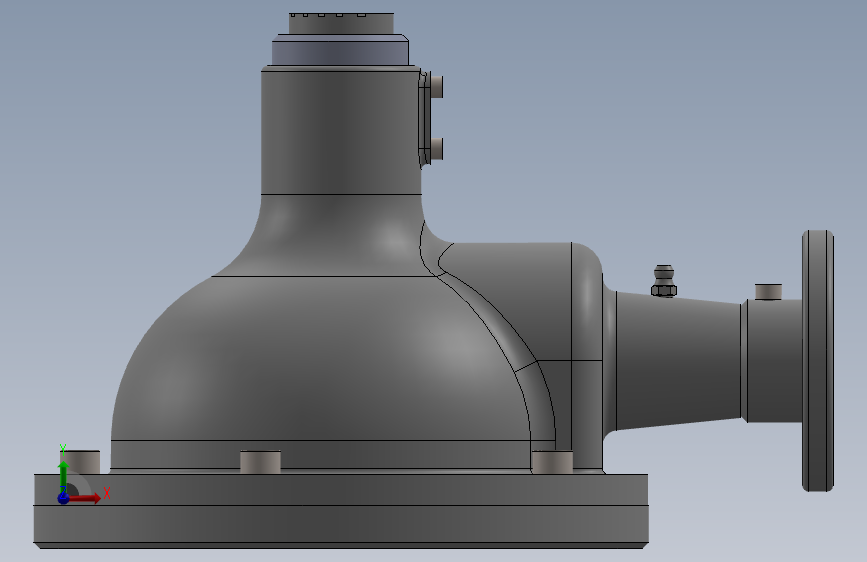Select the middle bolt head on base flange
Image resolution: width=867 pixels, height=562 pixels.
[x=260, y=462]
